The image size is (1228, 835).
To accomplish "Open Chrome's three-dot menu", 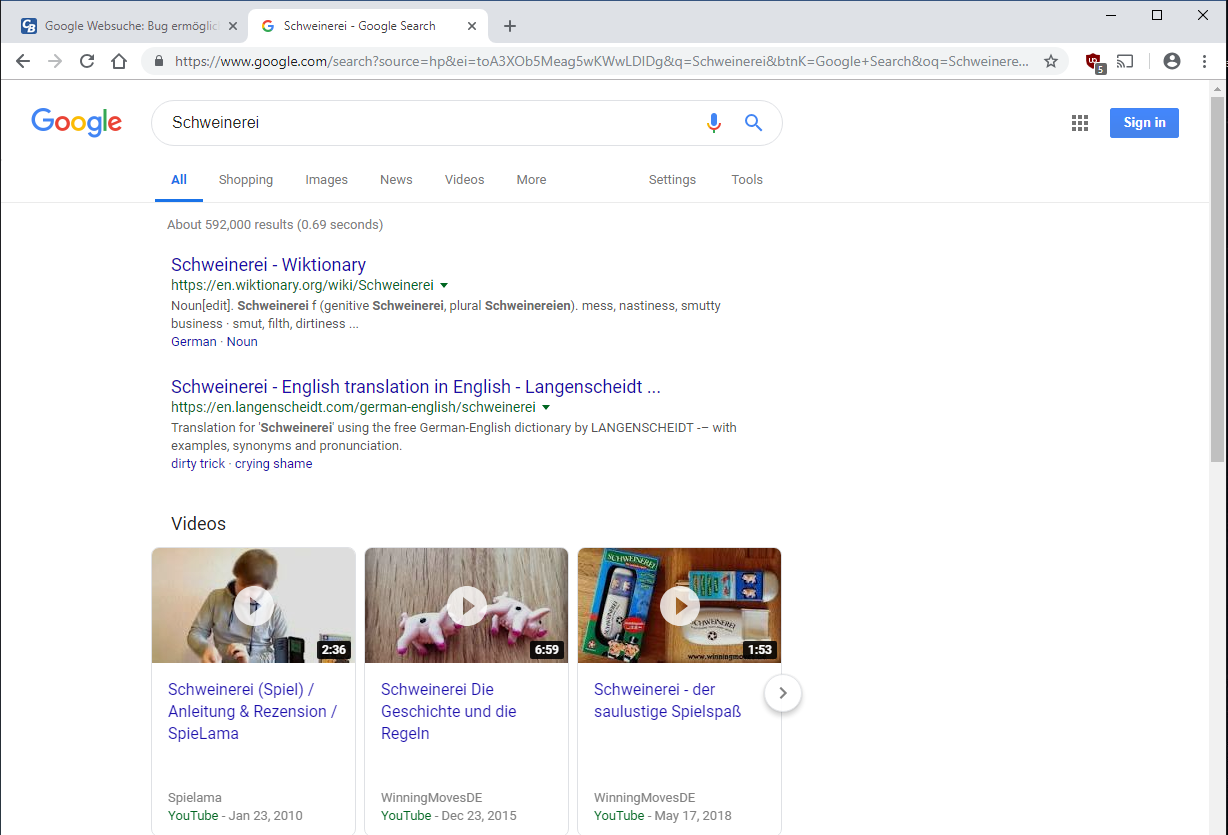I will (x=1205, y=61).
